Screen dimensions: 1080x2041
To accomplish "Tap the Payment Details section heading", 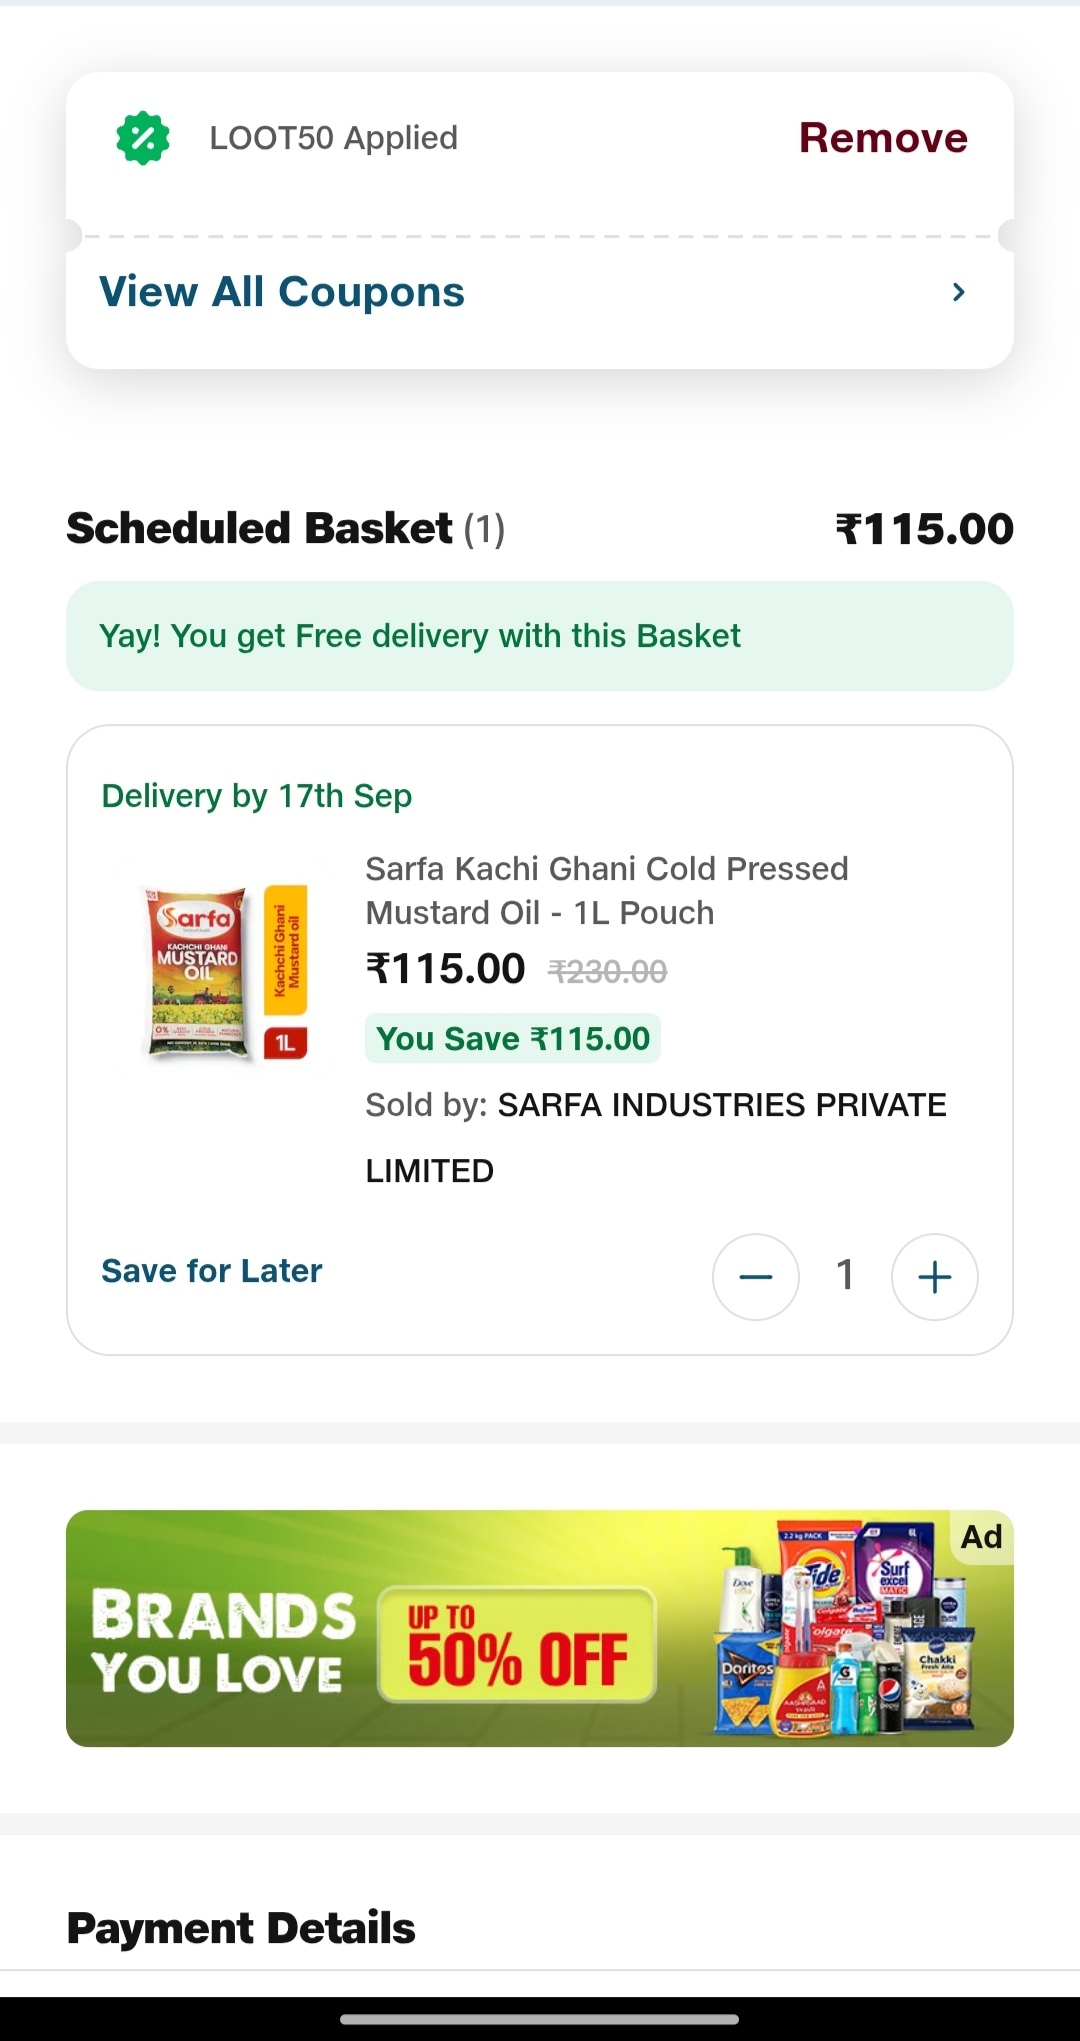I will (241, 1928).
